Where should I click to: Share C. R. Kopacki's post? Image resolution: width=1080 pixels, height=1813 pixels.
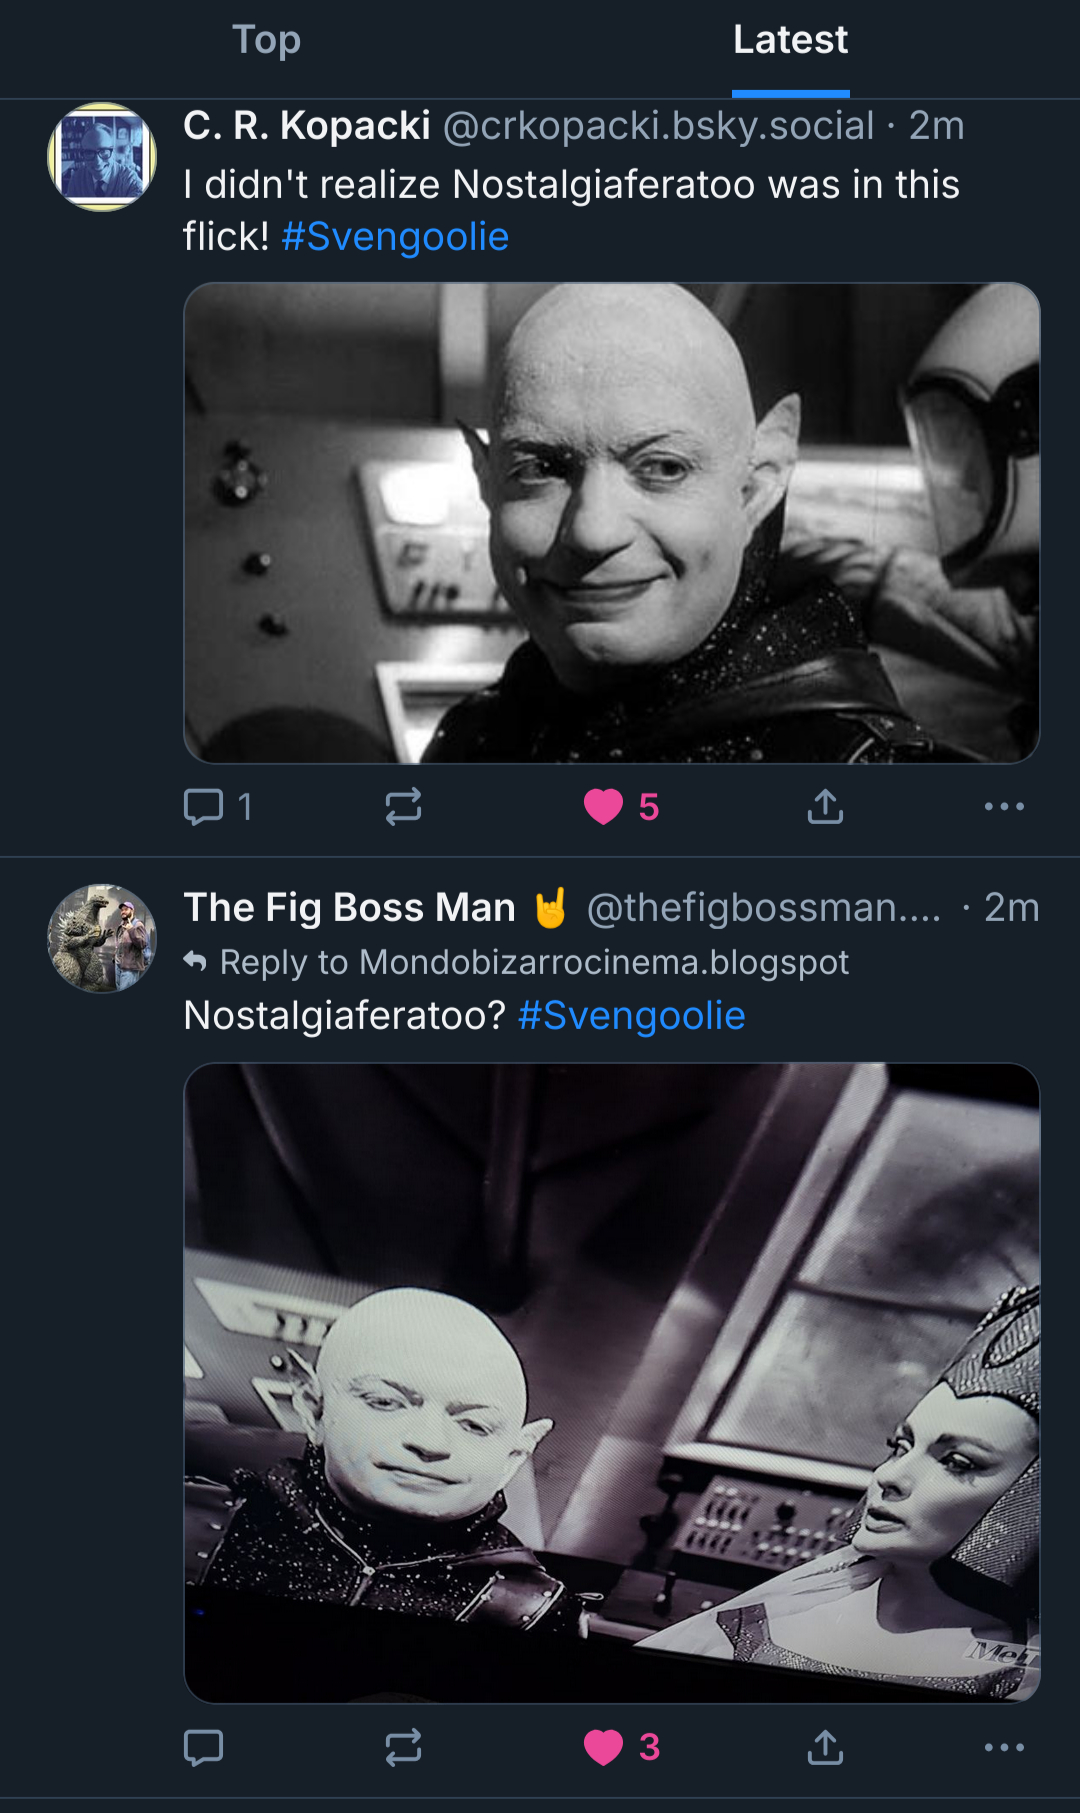pos(825,806)
